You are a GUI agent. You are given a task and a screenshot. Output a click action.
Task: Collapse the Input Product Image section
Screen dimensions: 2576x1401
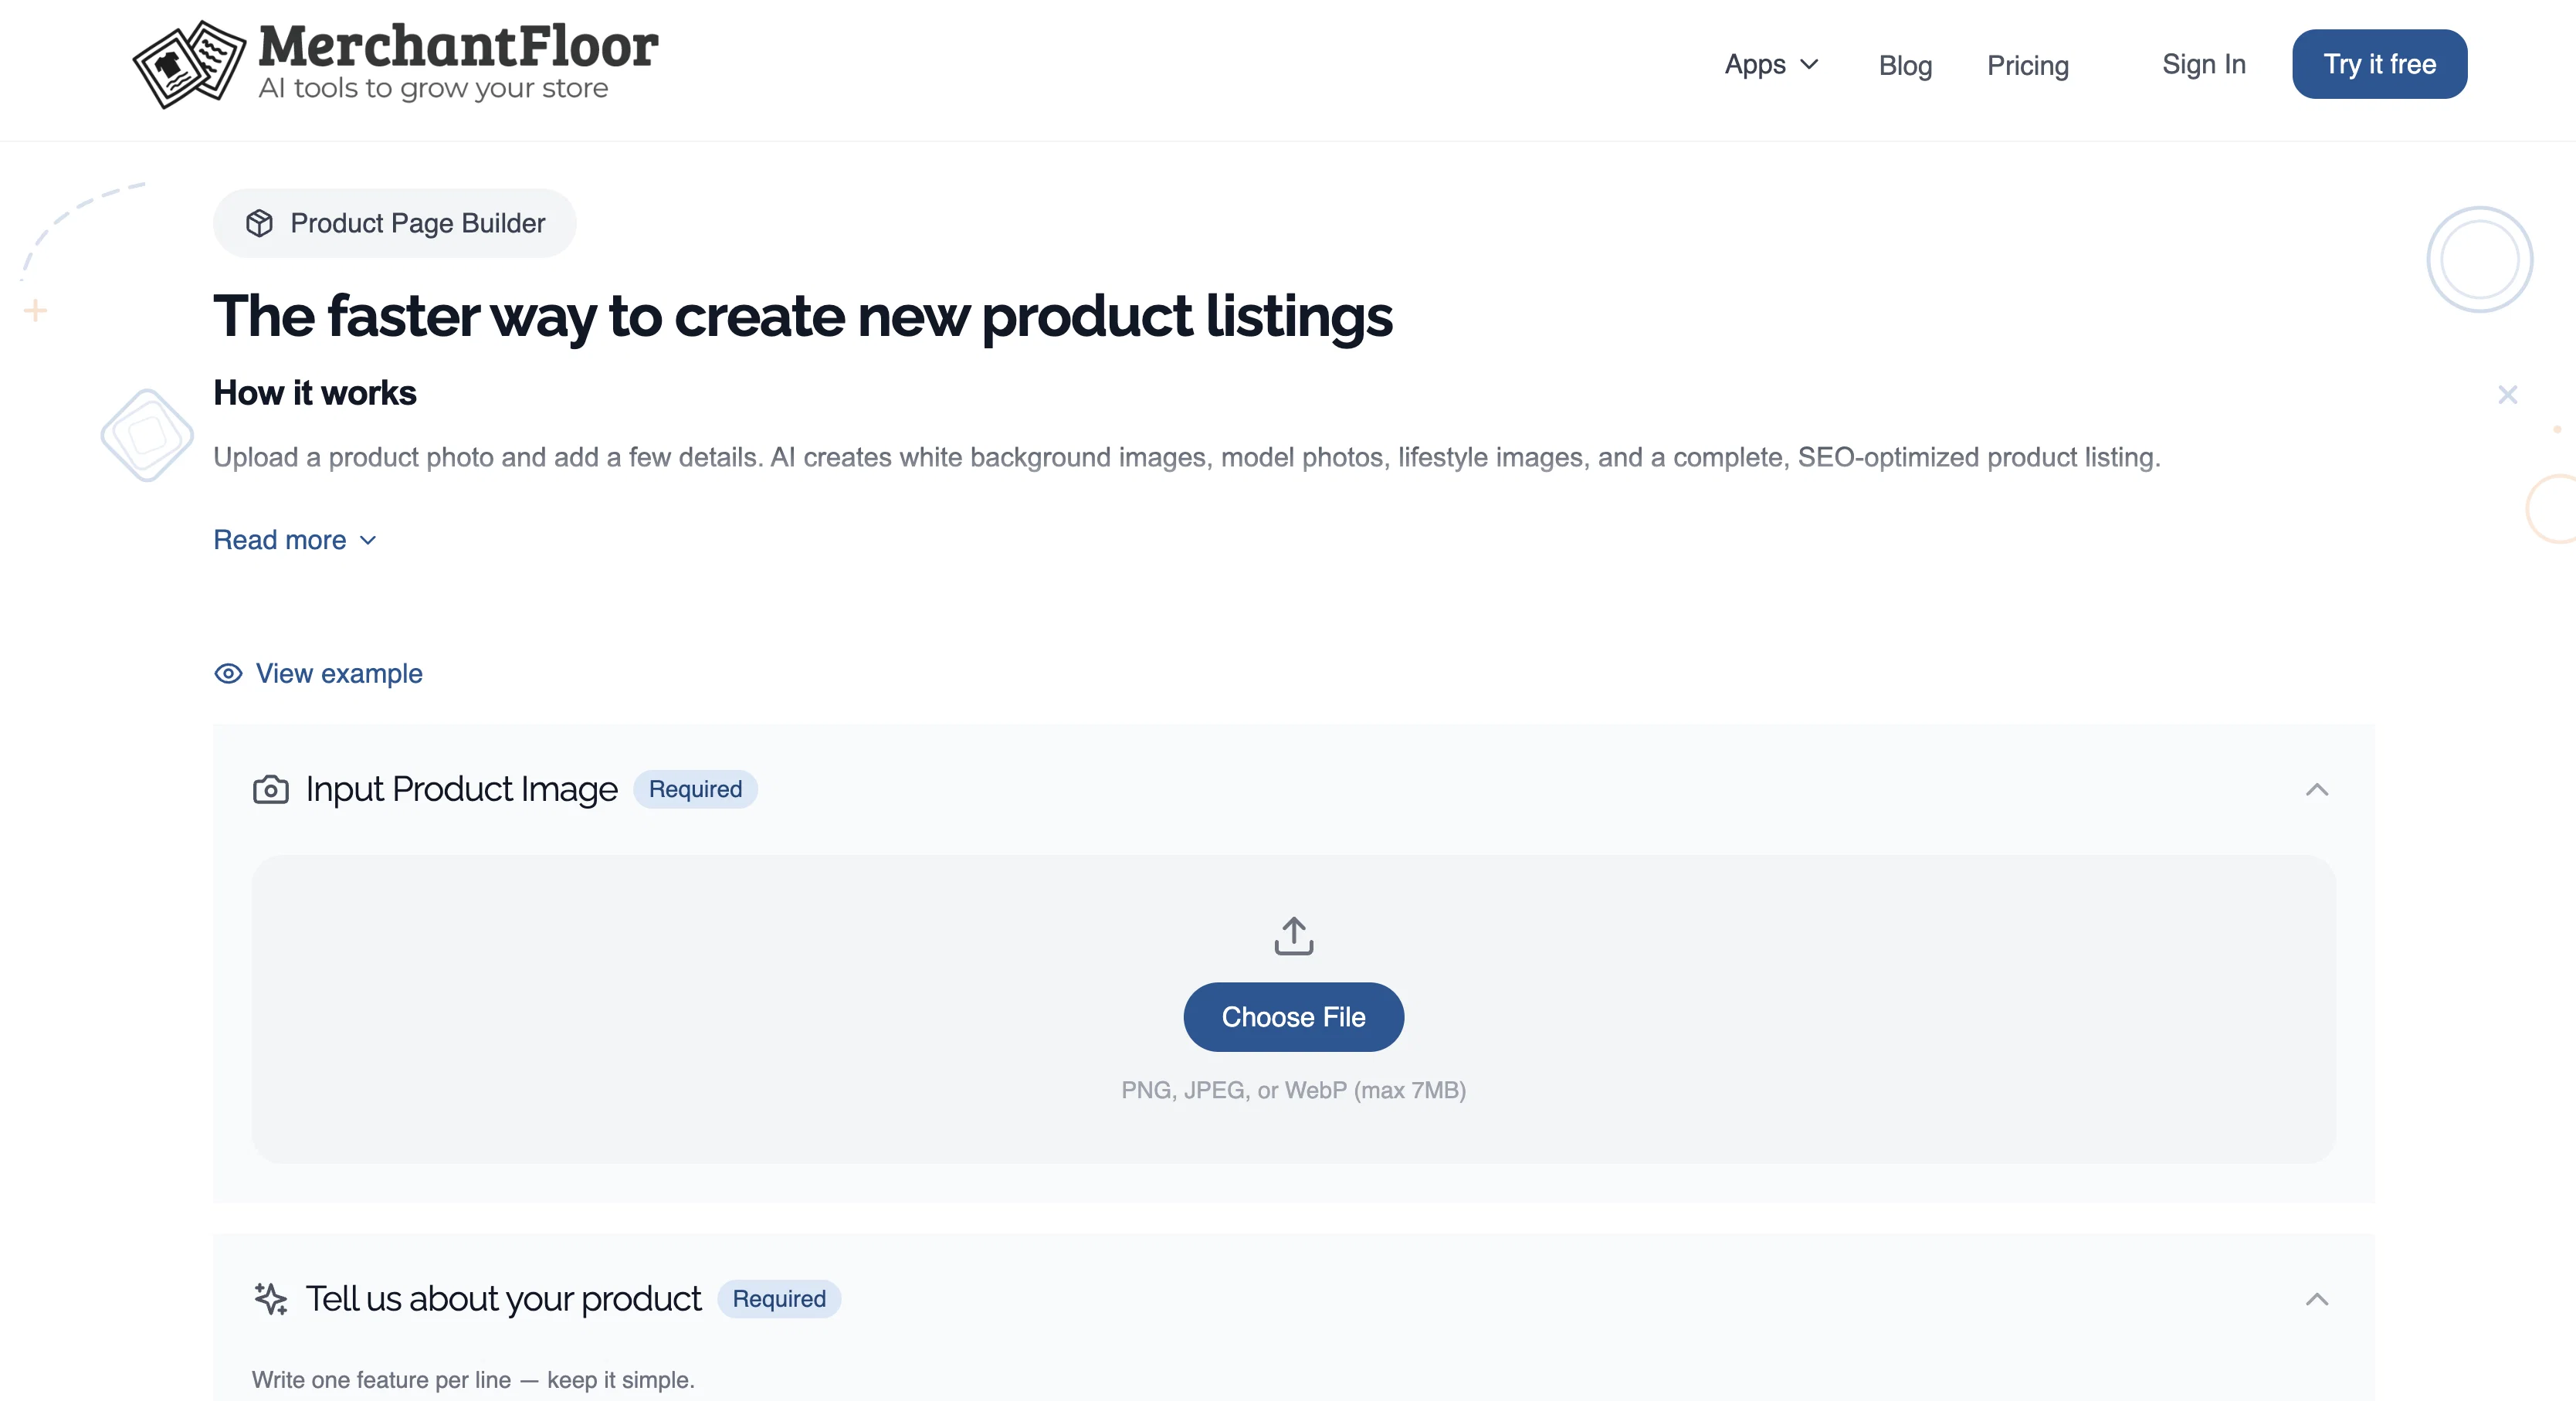pos(2317,790)
